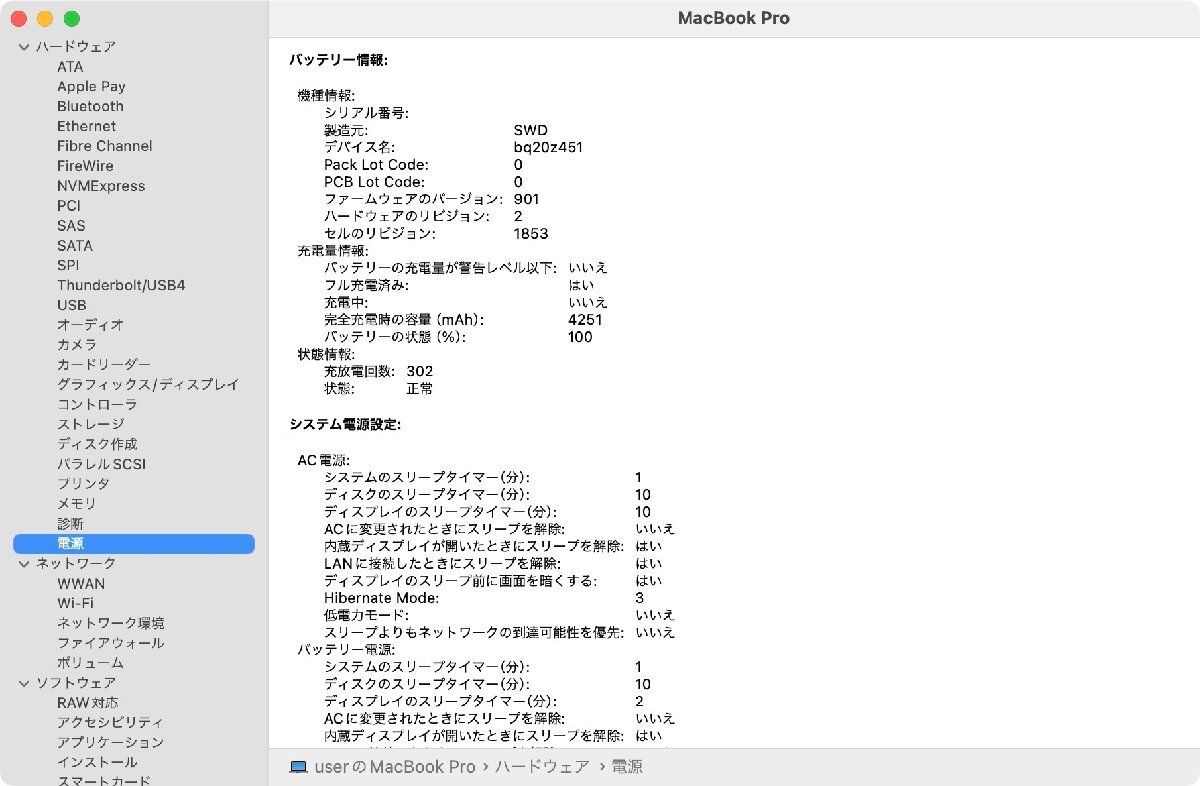
Task: Select Fibre Channel in the sidebar
Action: [x=105, y=146]
